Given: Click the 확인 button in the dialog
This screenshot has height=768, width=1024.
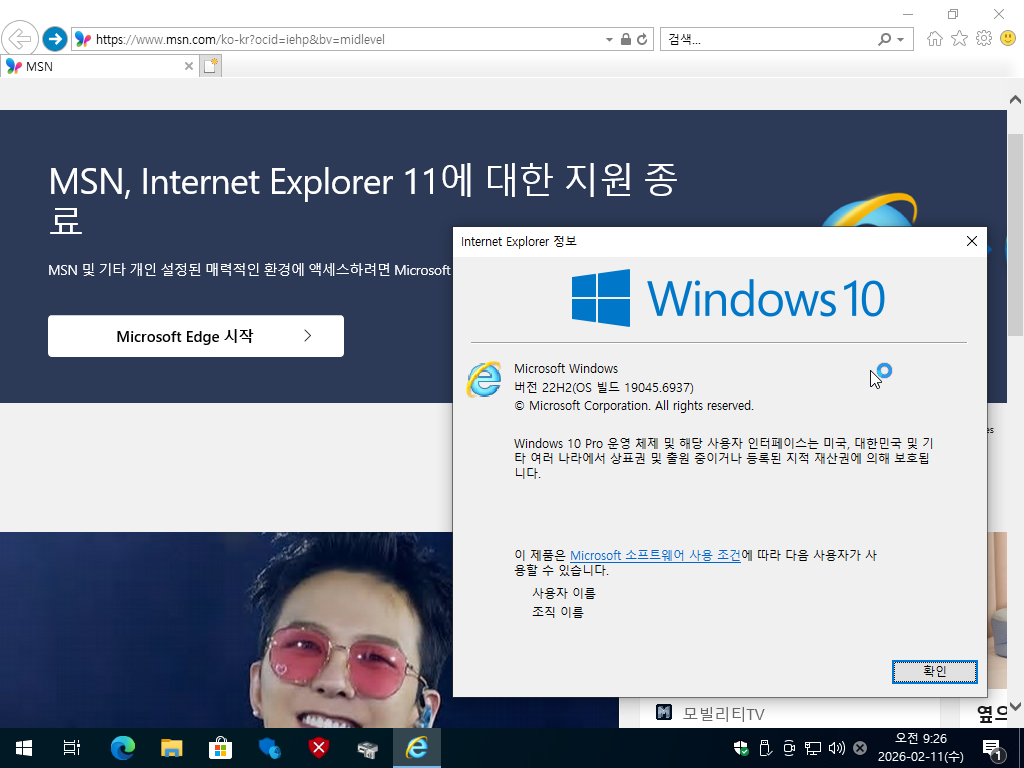Looking at the screenshot, I should (x=935, y=671).
